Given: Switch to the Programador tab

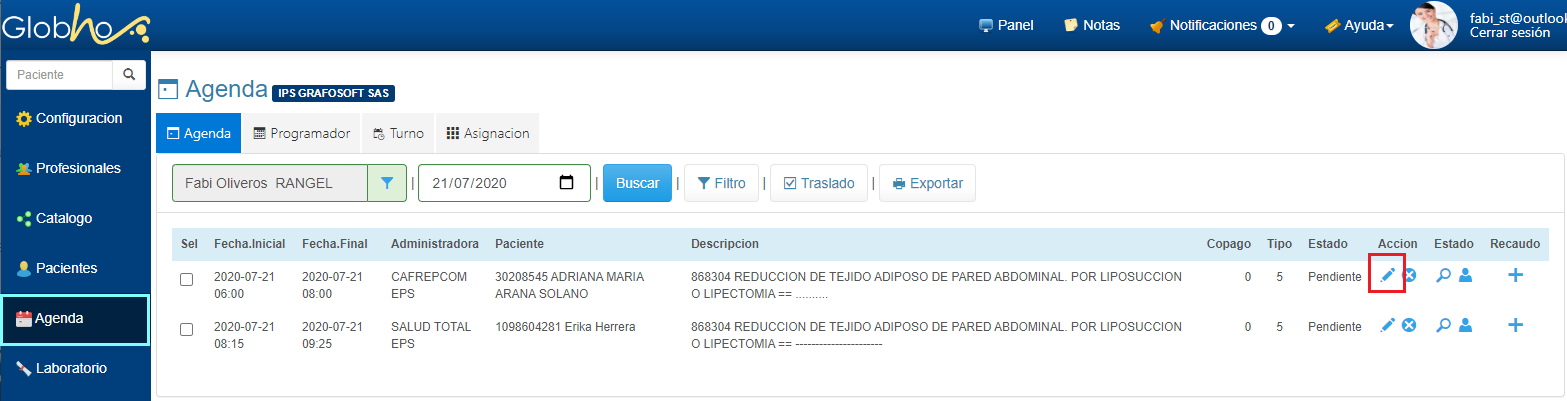Looking at the screenshot, I should (x=301, y=133).
